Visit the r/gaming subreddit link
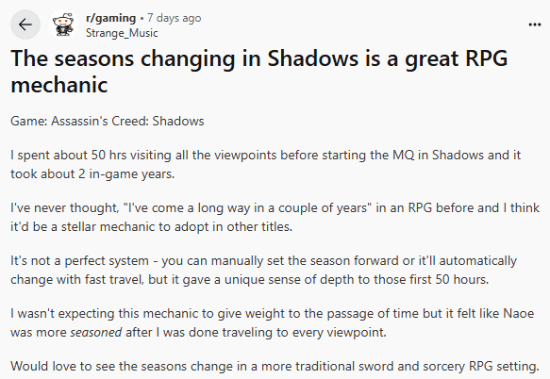The height and width of the screenshot is (379, 550). click(x=110, y=18)
